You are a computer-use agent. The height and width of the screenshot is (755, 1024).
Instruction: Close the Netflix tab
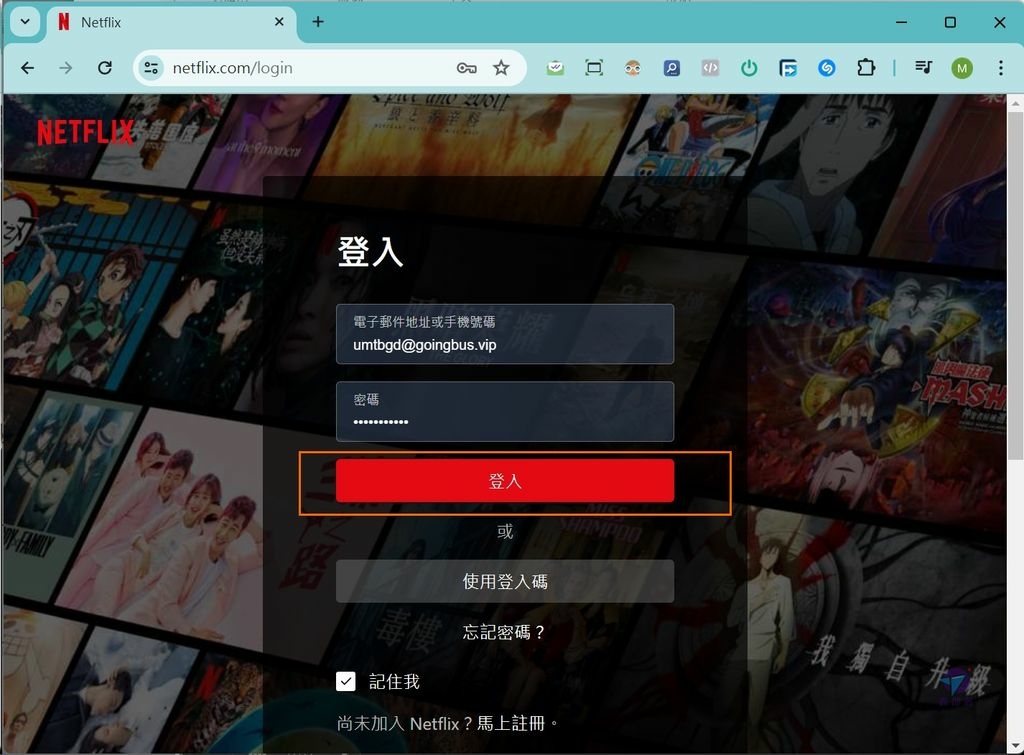(x=279, y=22)
